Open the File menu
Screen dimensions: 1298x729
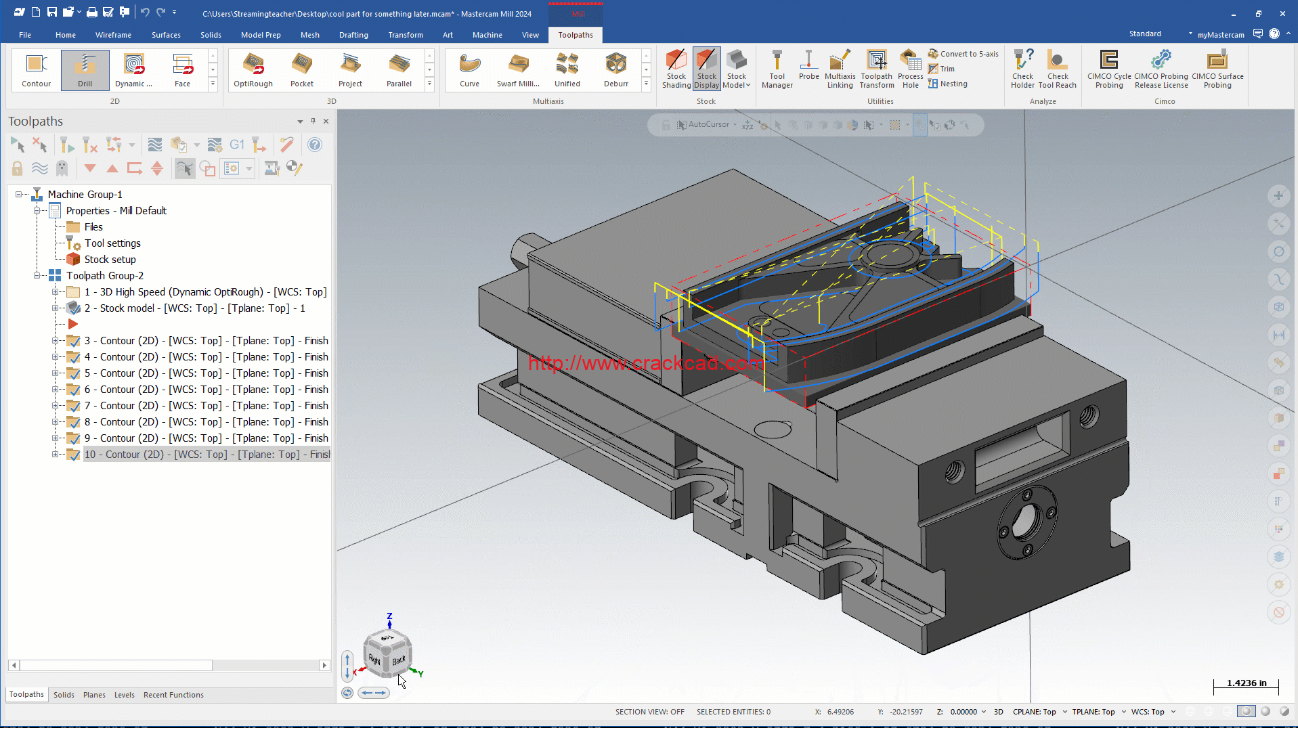25,35
